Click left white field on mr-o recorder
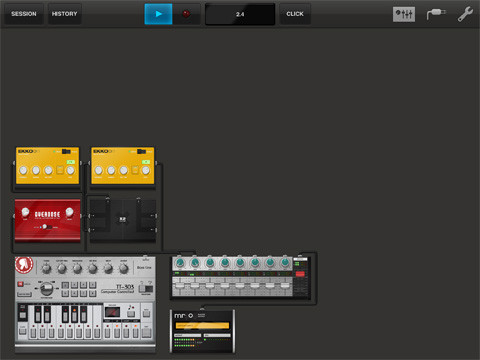Screen dimensions: 480x360 [188, 335]
